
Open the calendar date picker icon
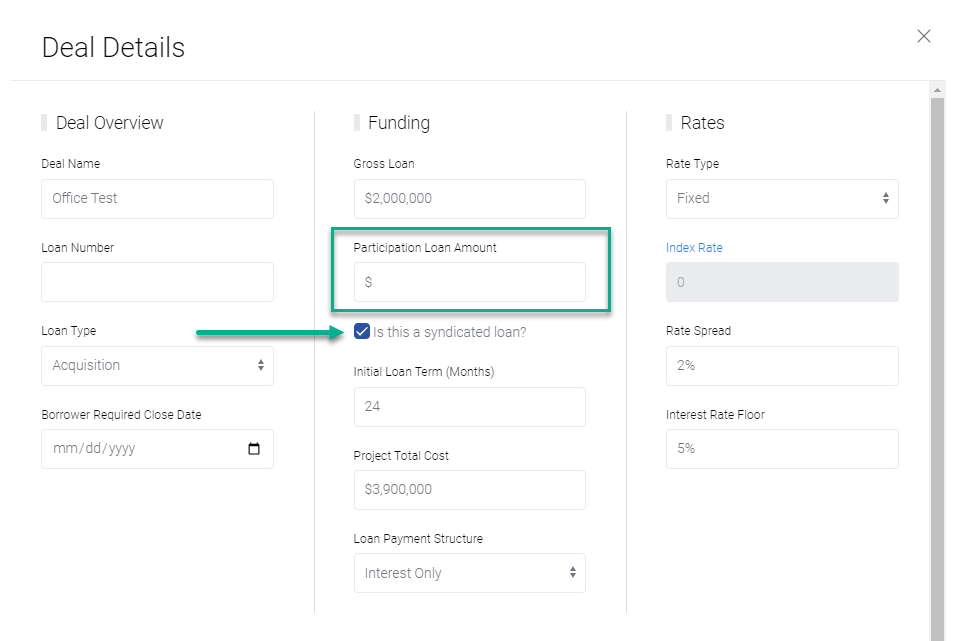tap(254, 449)
